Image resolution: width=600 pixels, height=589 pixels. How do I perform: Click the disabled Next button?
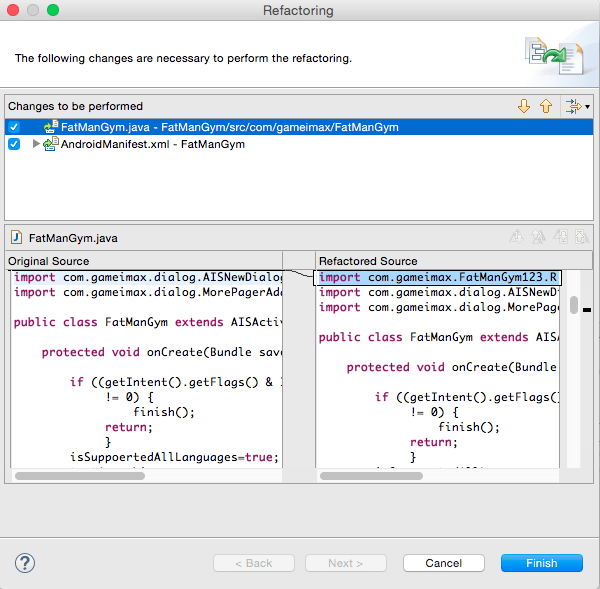(346, 563)
